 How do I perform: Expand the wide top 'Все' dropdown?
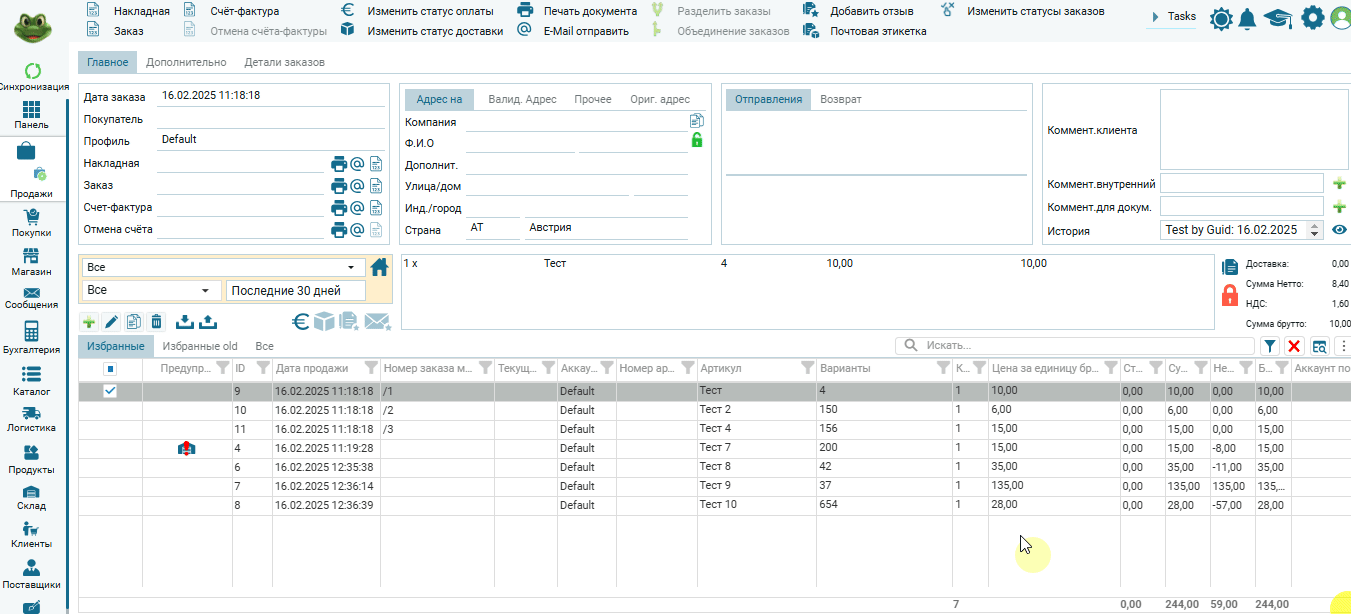coord(224,268)
